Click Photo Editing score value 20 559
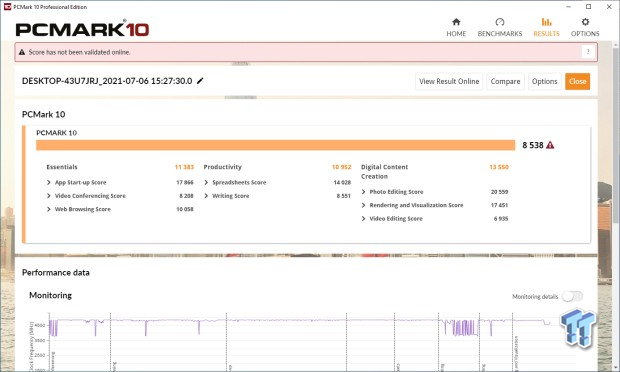 pyautogui.click(x=499, y=192)
